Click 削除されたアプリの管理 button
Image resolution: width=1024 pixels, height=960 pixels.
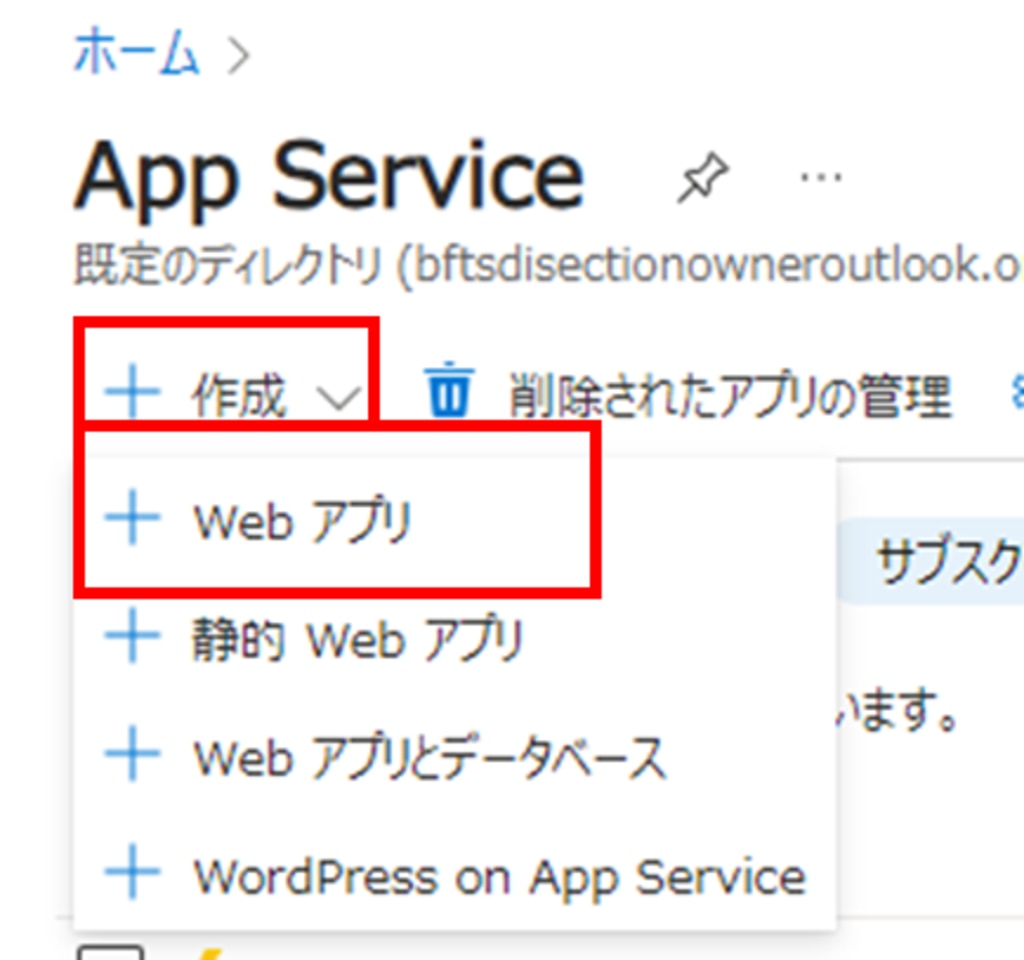tap(688, 395)
